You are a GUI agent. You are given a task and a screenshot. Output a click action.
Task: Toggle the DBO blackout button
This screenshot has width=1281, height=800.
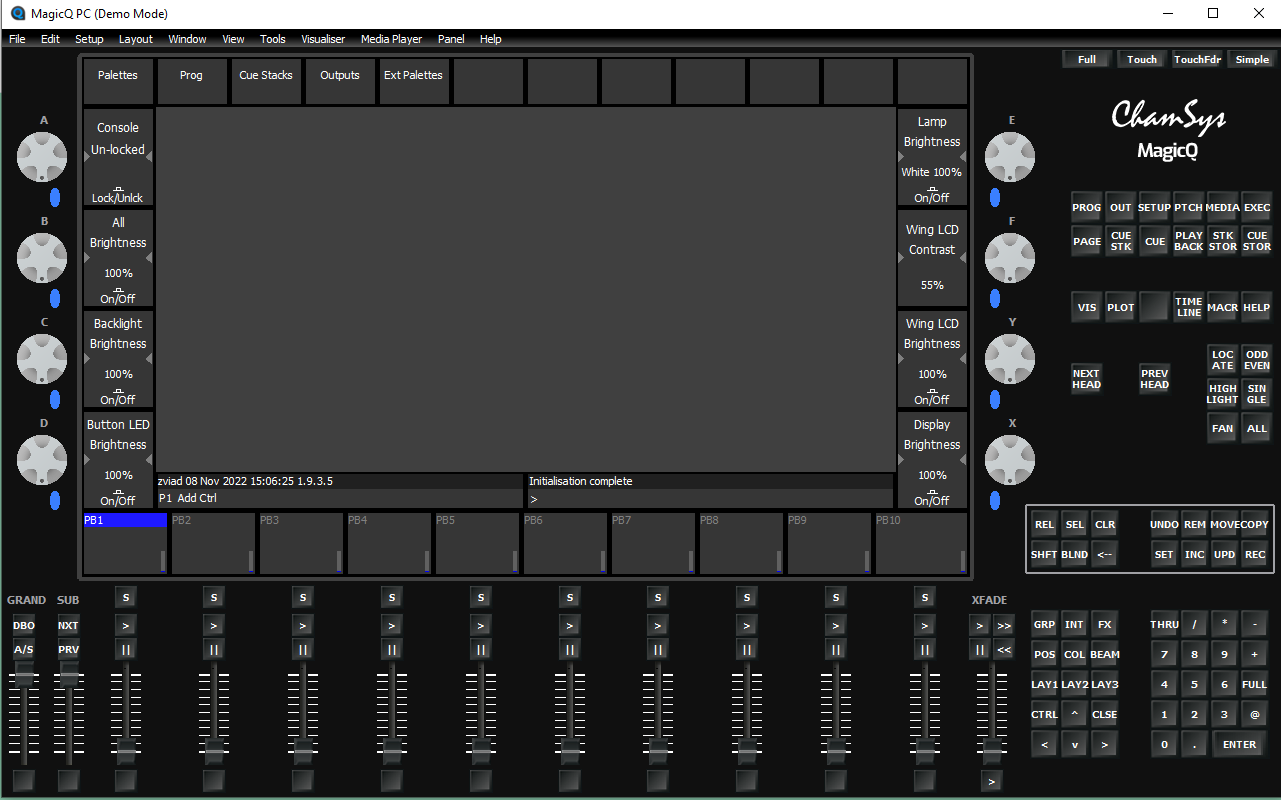click(x=24, y=625)
